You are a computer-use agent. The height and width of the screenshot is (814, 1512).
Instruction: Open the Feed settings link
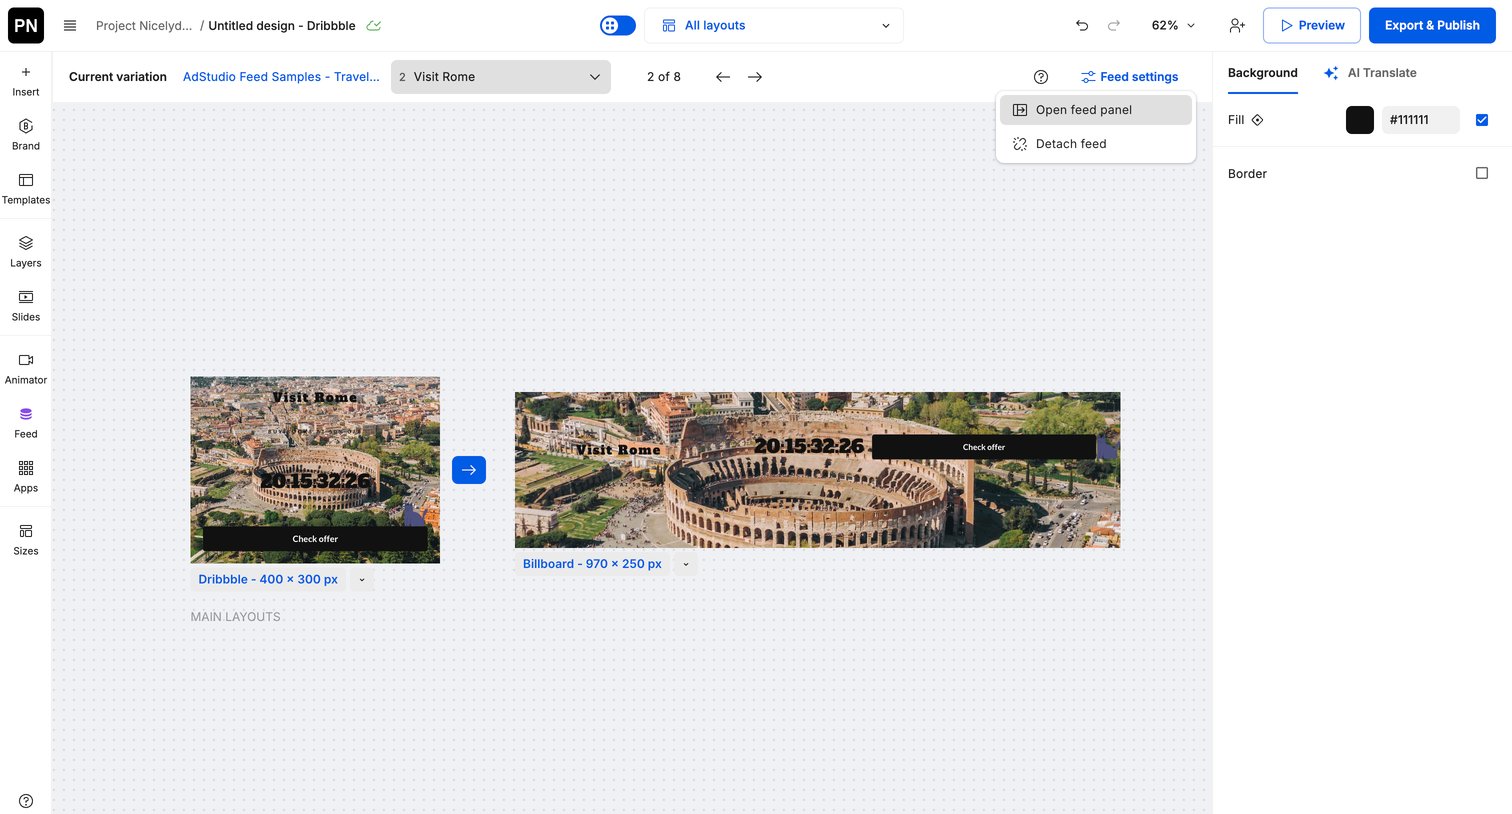(1130, 77)
